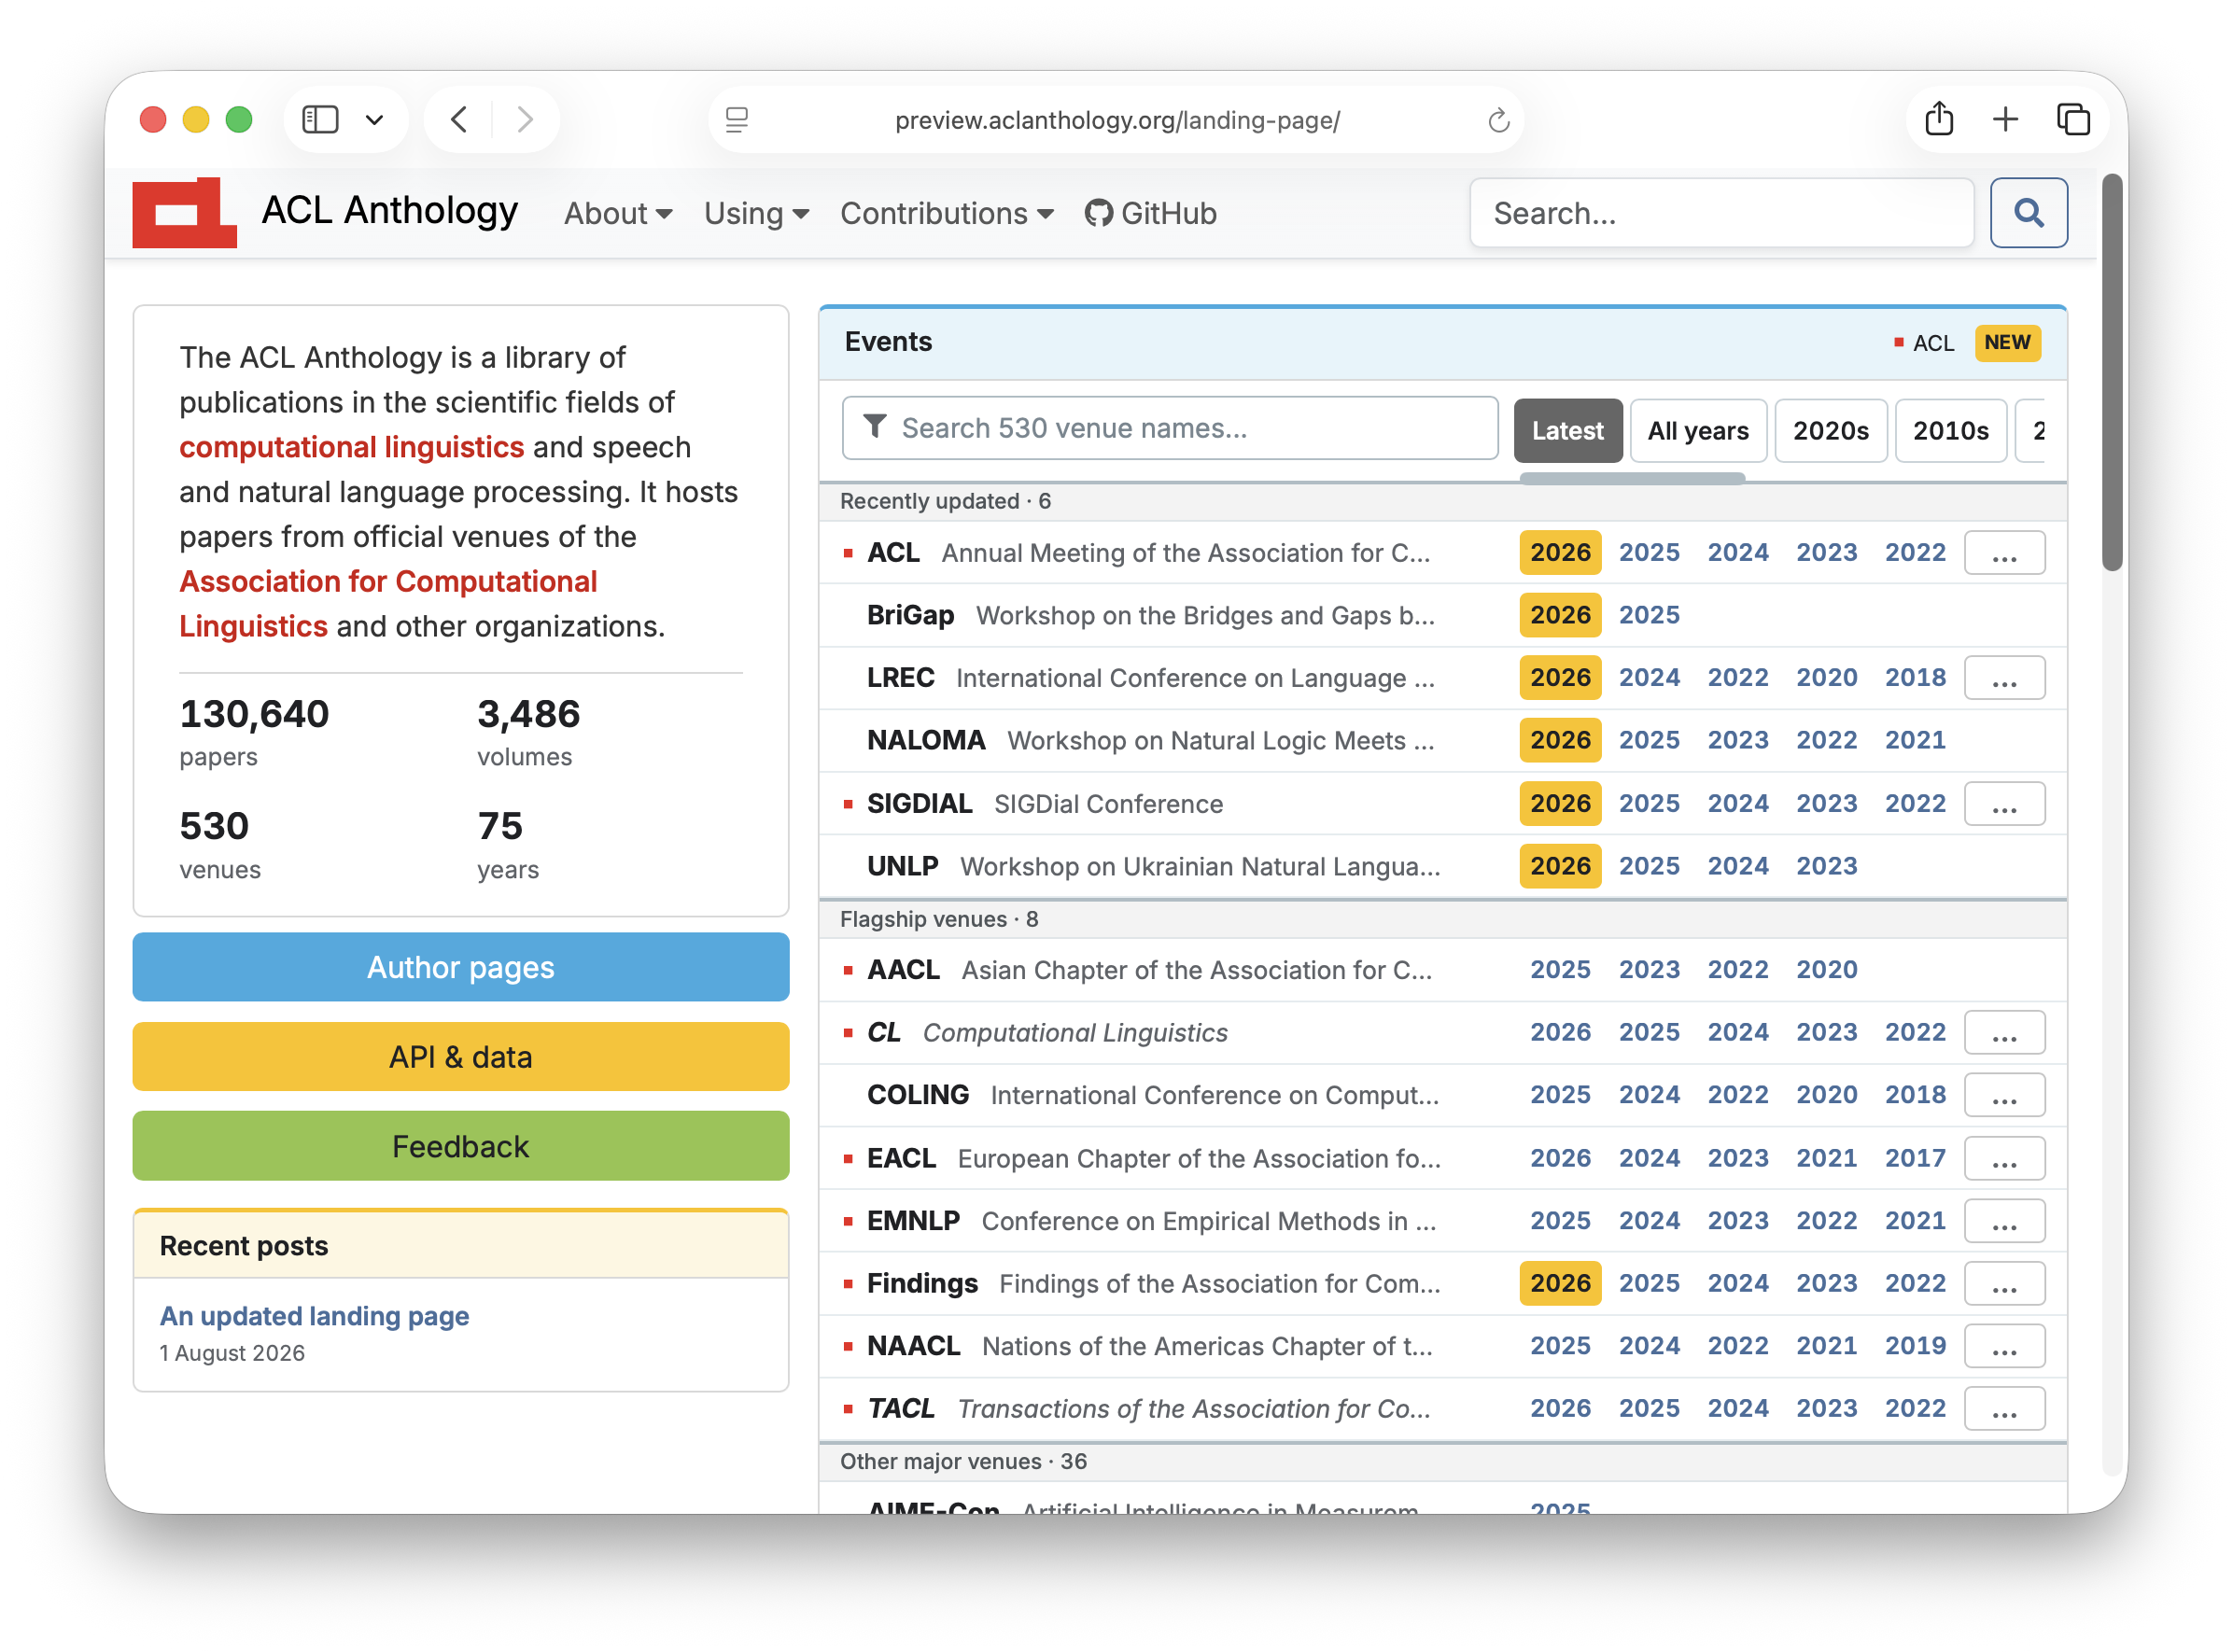The height and width of the screenshot is (1652, 2233).
Task: Open the API & data button
Action: (460, 1057)
